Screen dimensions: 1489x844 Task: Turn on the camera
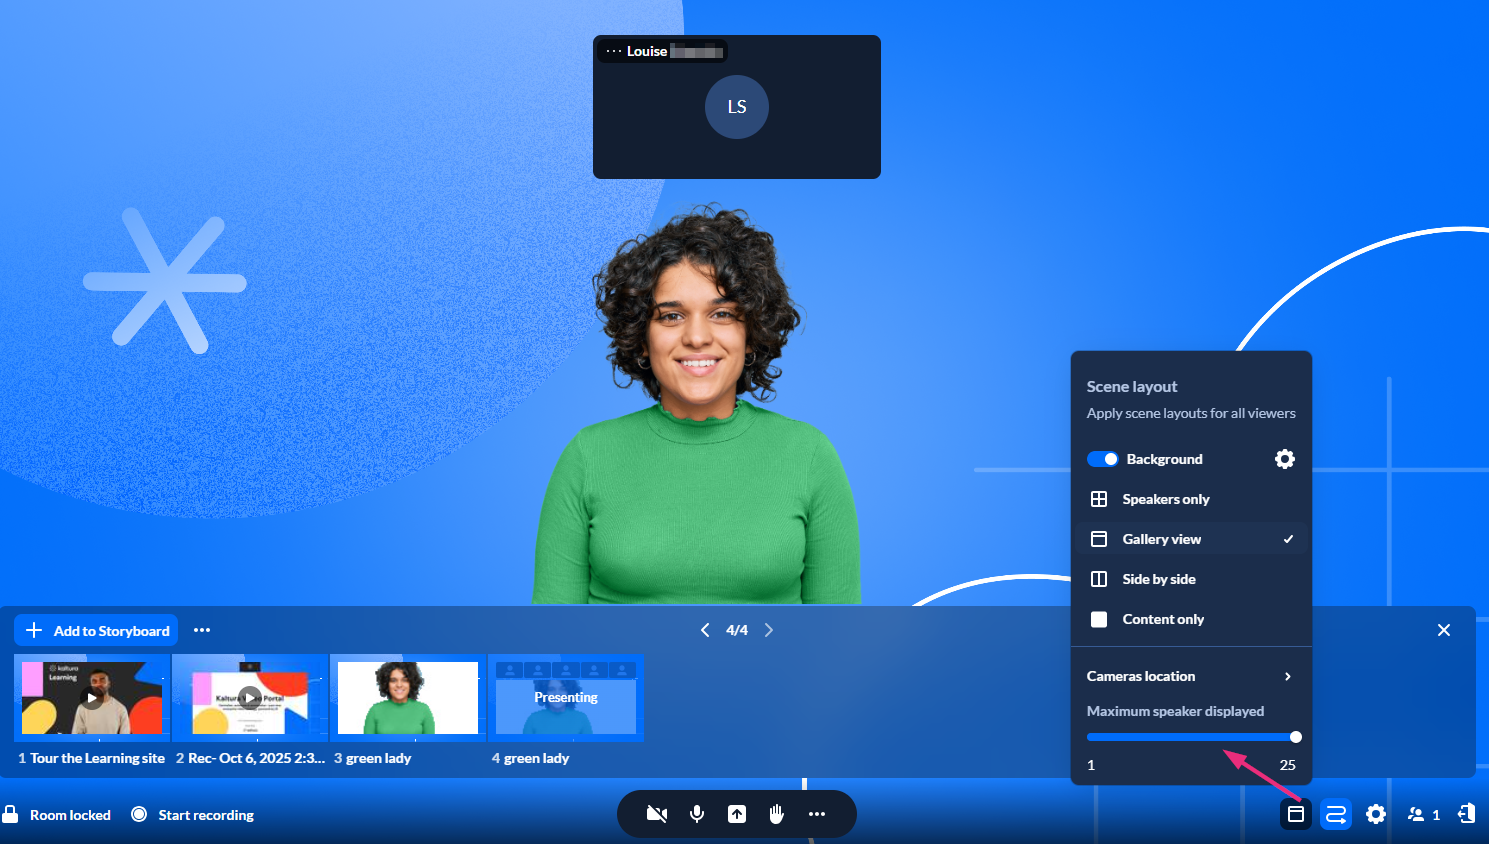[657, 814]
